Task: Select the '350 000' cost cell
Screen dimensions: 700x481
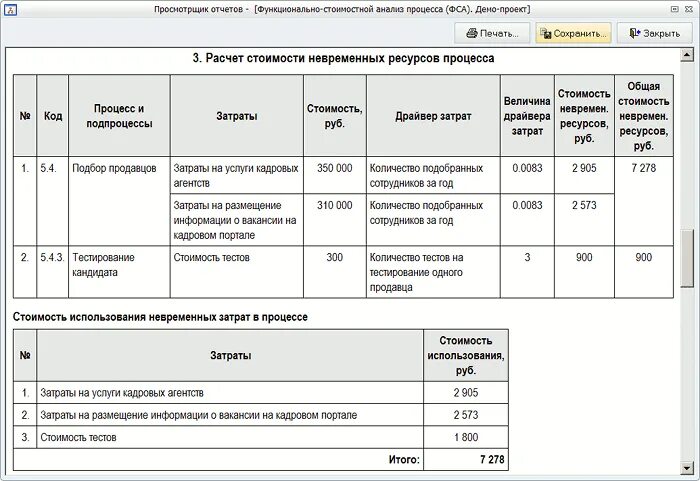Action: point(335,175)
